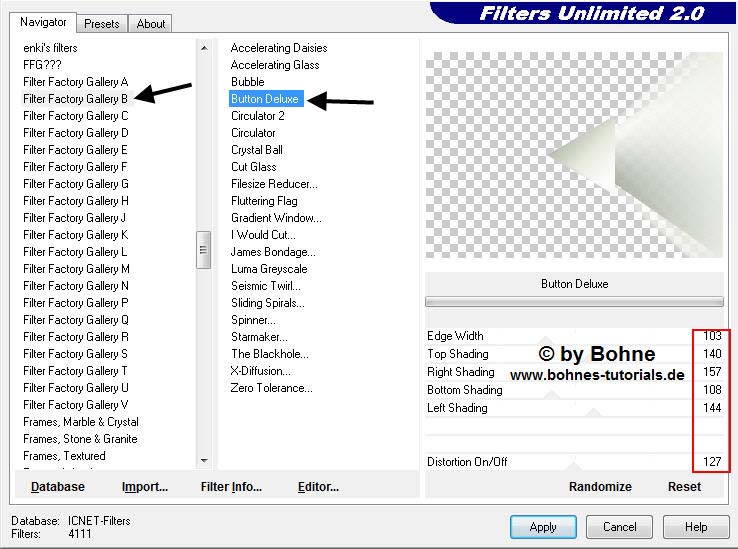Select Crystal Ball filter in list
Viewport: 738px width, 549px height.
click(x=257, y=150)
